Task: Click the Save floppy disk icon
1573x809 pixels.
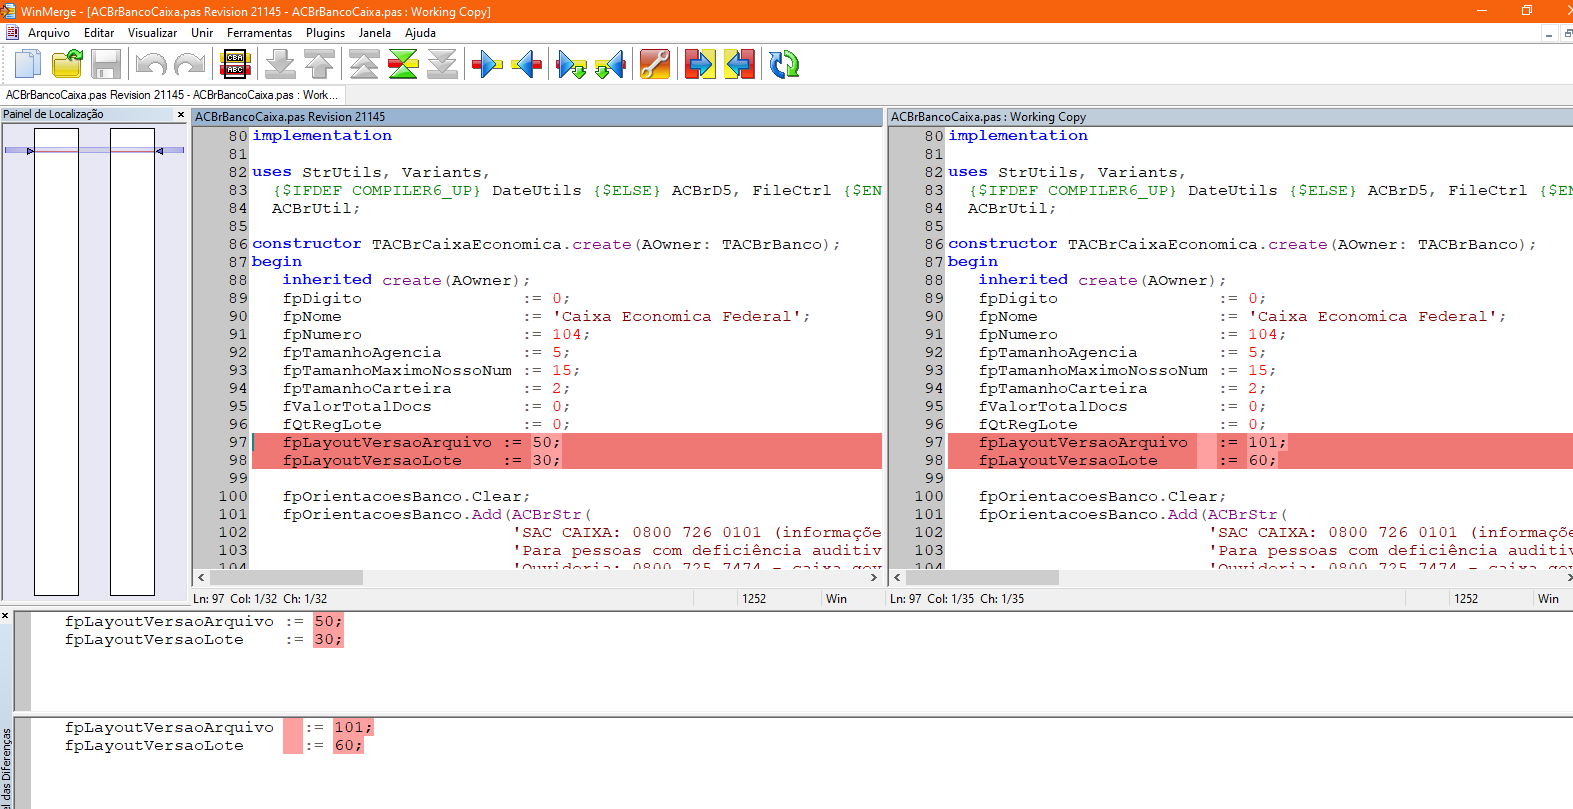Action: (x=106, y=65)
